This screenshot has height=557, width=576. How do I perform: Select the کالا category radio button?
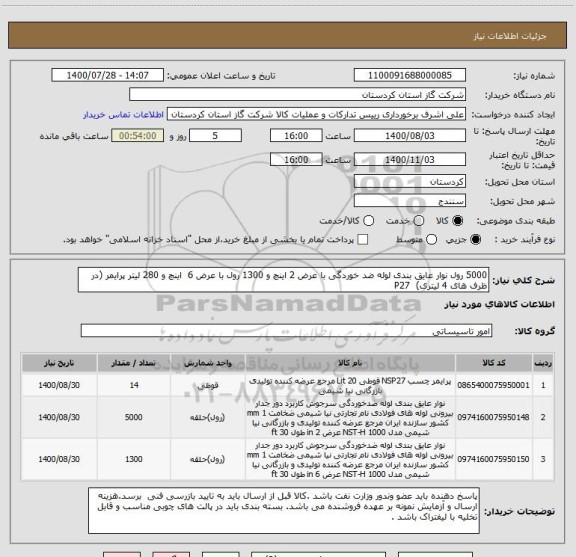pyautogui.click(x=458, y=220)
